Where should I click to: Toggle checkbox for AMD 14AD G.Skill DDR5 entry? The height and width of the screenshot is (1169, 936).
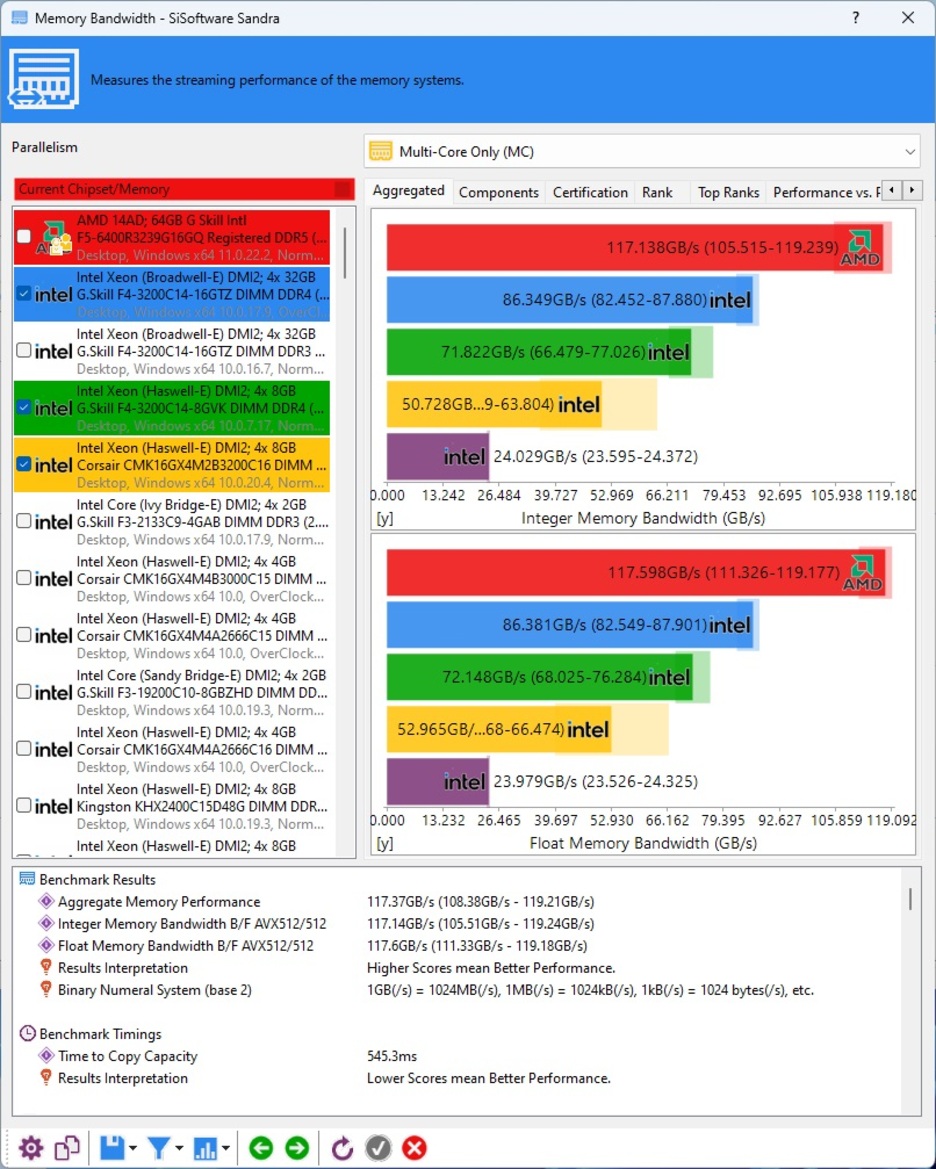tap(24, 236)
